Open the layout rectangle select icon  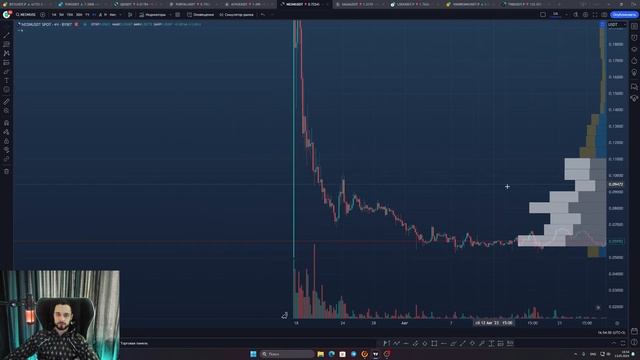point(543,15)
